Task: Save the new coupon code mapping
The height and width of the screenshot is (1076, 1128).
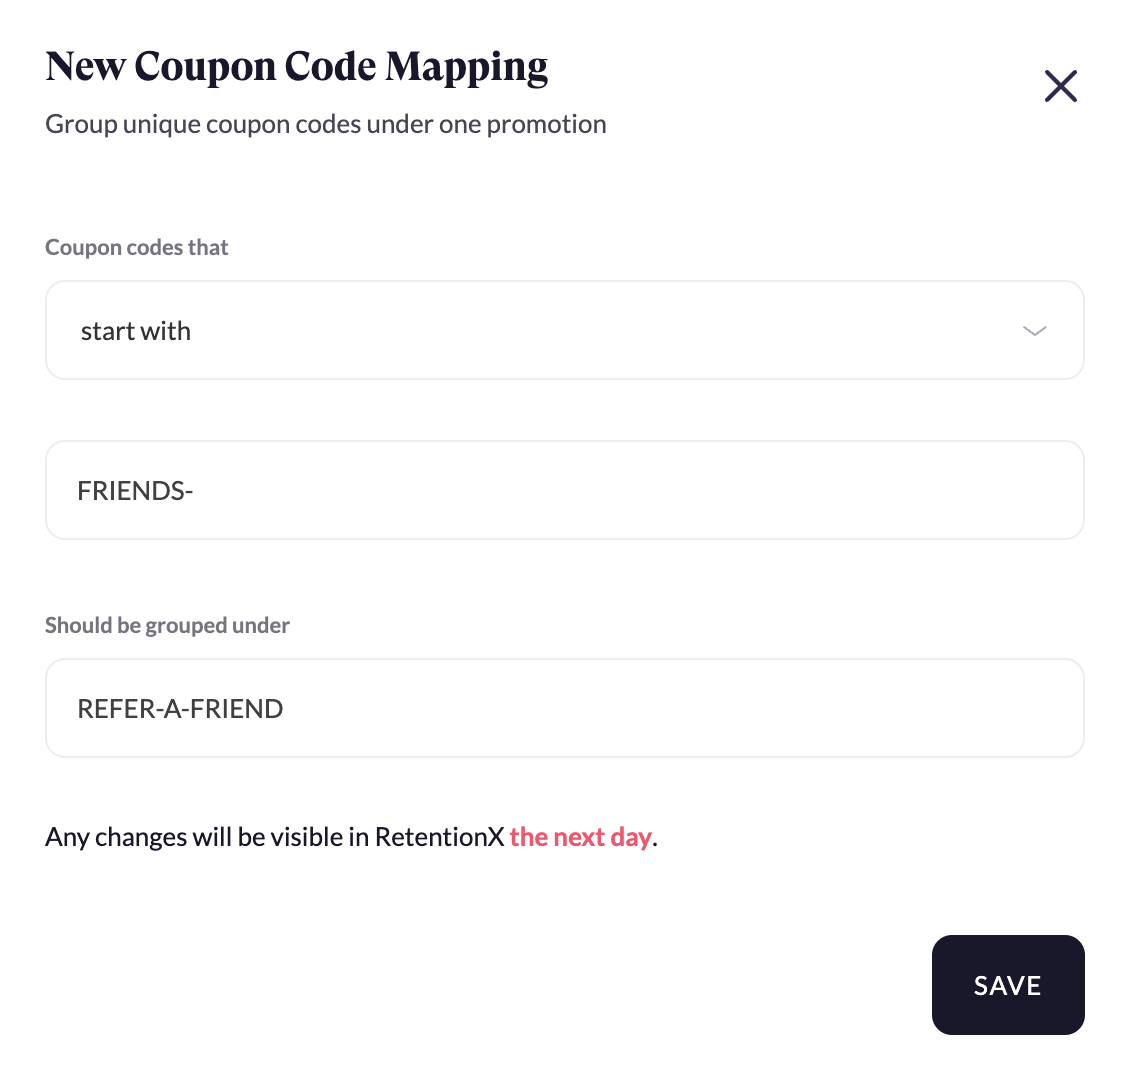Action: [x=1008, y=985]
